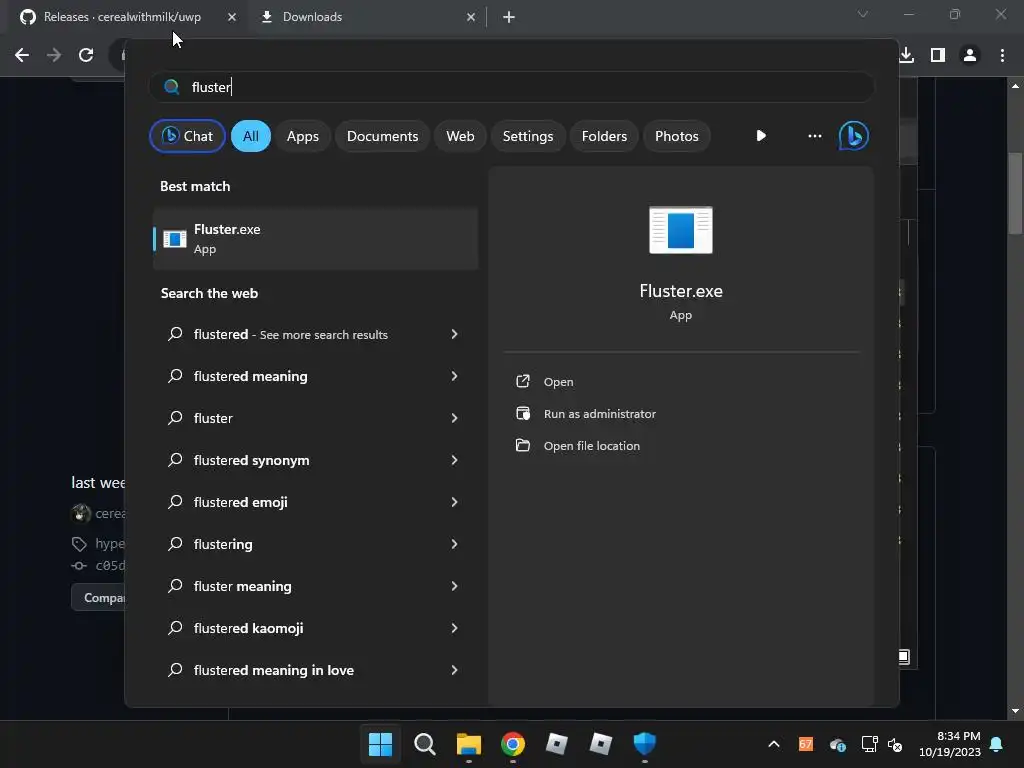Switch to the Settings filter
The width and height of the screenshot is (1024, 768).
528,136
